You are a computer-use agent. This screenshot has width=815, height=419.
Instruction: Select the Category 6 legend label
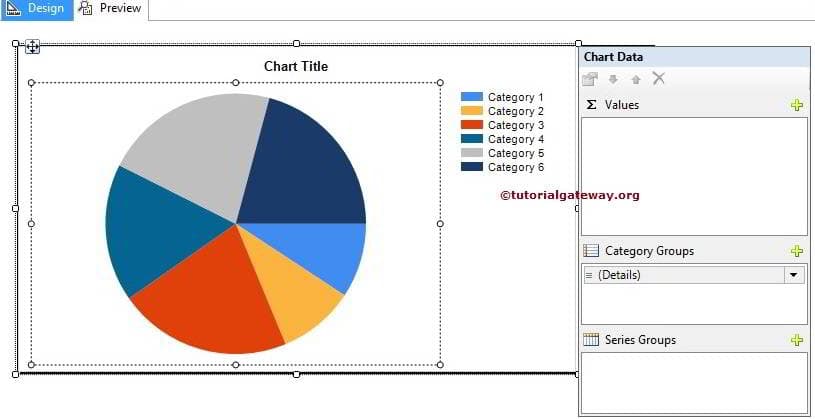pyautogui.click(x=516, y=167)
